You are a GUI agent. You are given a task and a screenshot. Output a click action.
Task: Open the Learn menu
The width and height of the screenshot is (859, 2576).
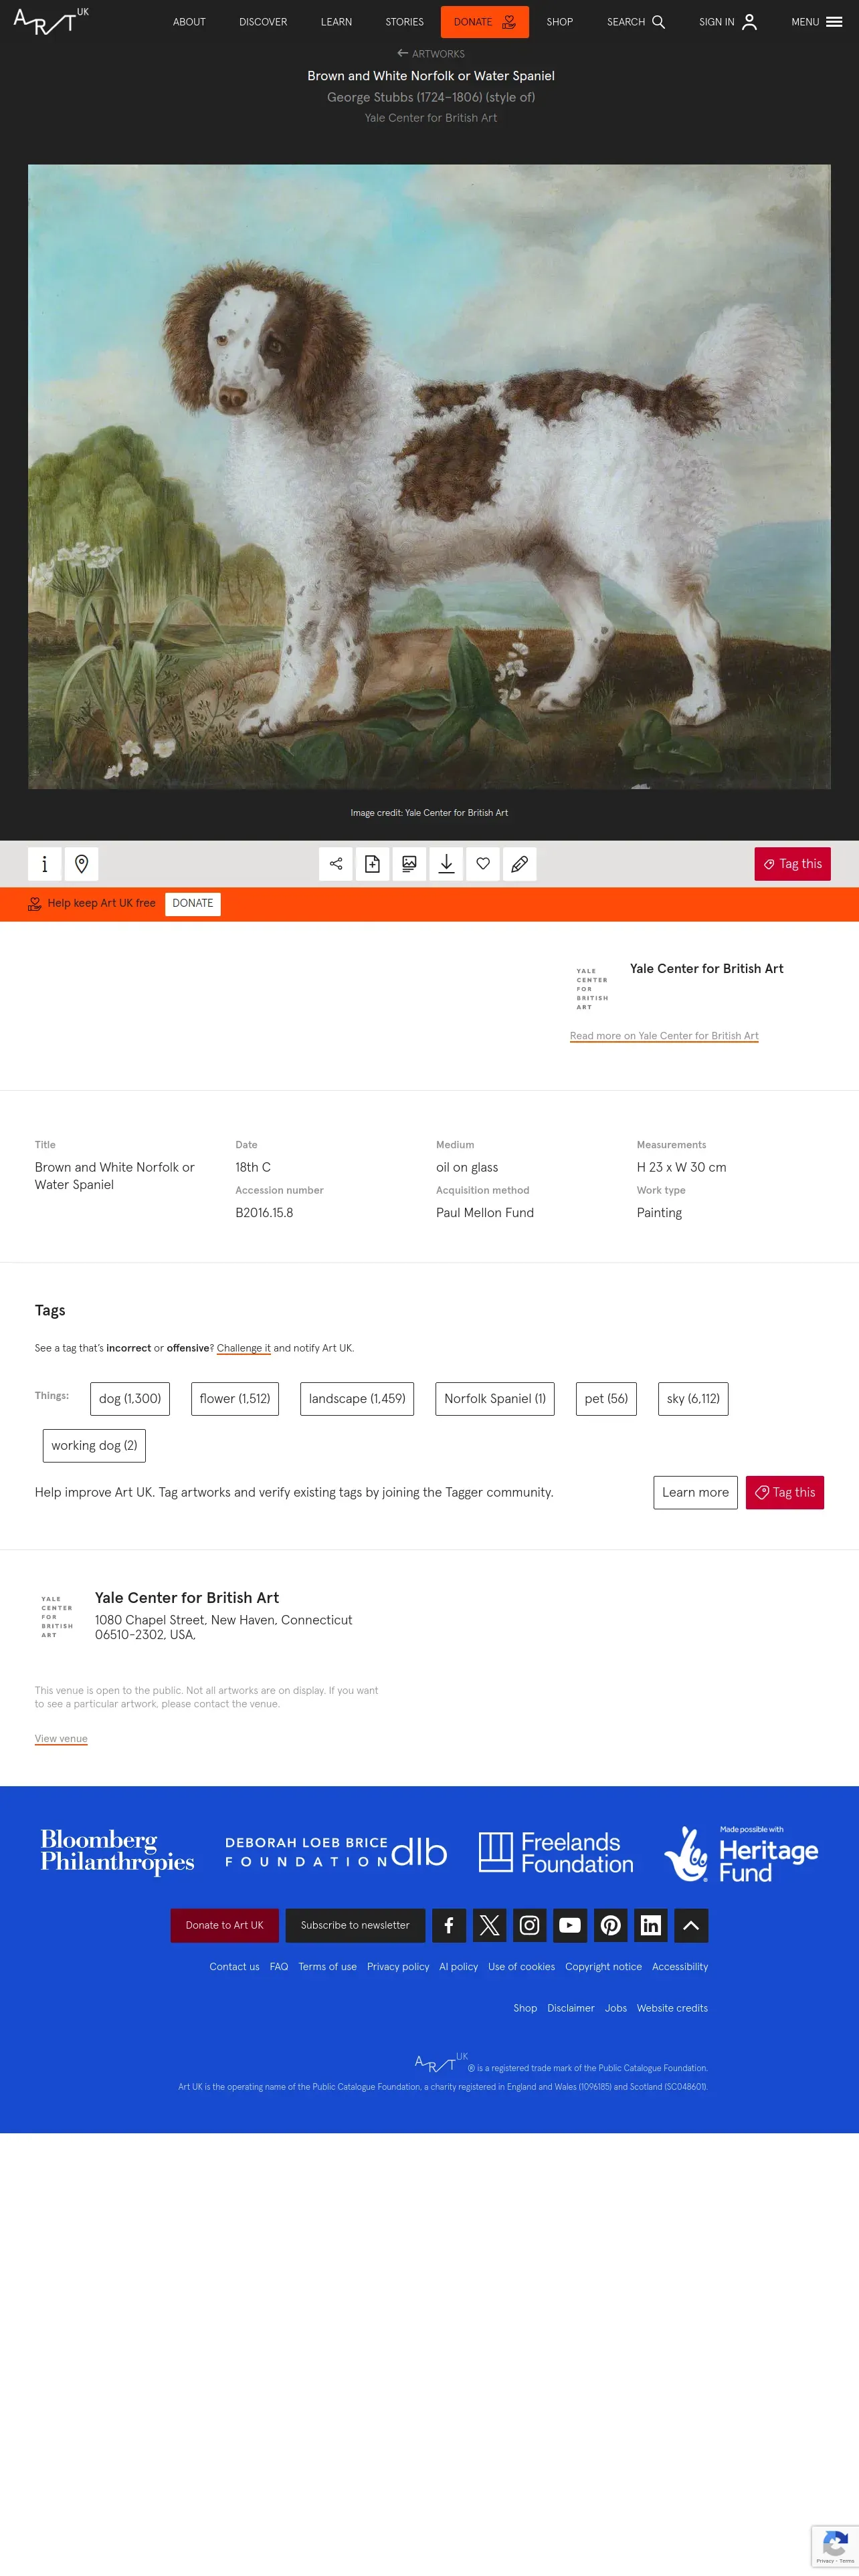tap(336, 22)
